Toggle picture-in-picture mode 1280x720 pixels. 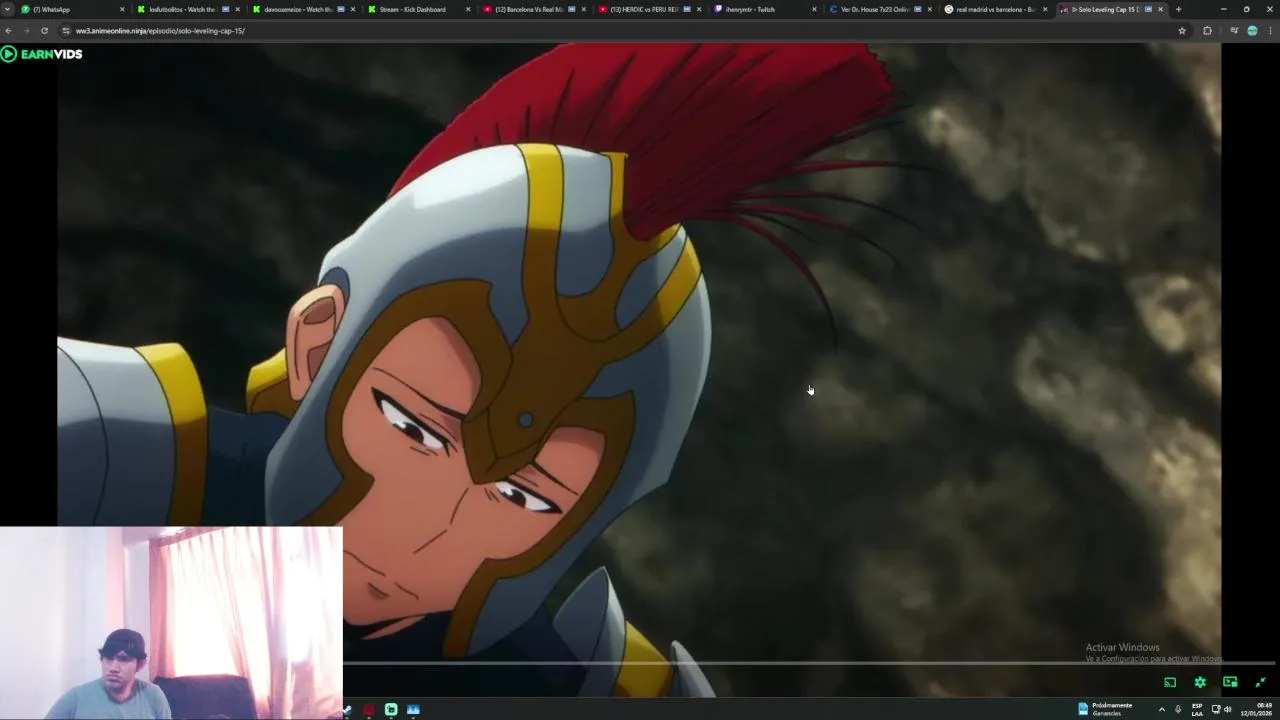[1230, 682]
